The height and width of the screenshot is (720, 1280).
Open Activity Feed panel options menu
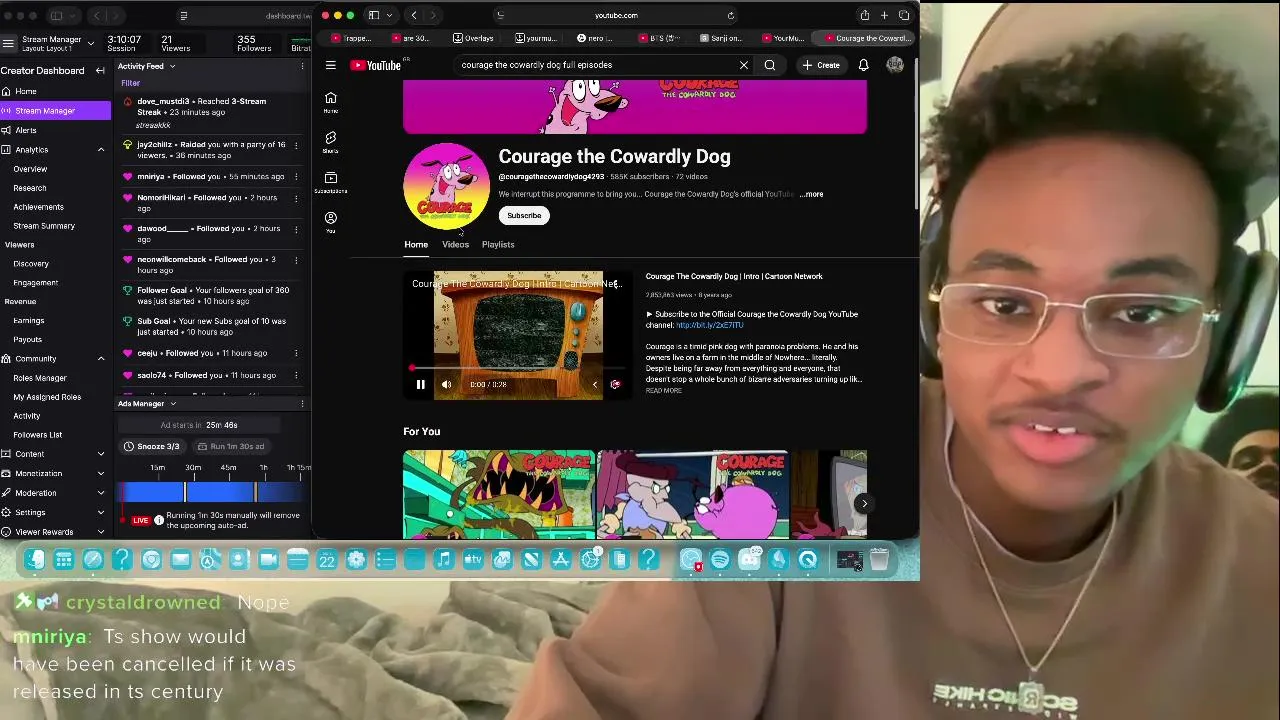[x=302, y=67]
